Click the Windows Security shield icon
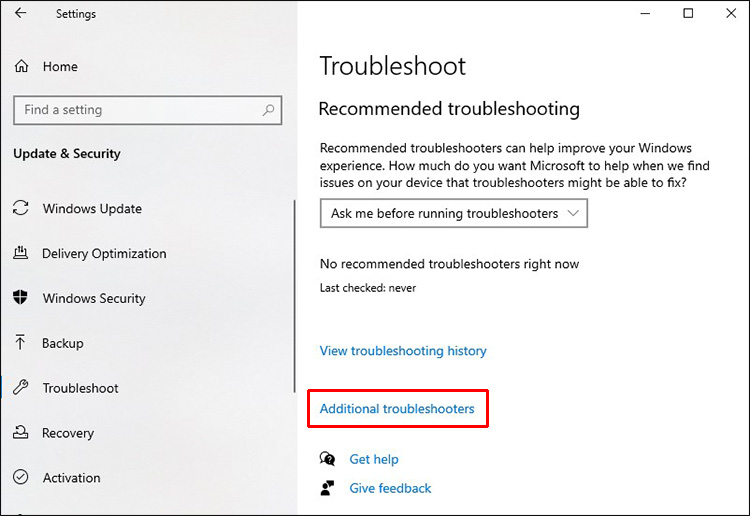The image size is (750, 516). click(x=20, y=298)
